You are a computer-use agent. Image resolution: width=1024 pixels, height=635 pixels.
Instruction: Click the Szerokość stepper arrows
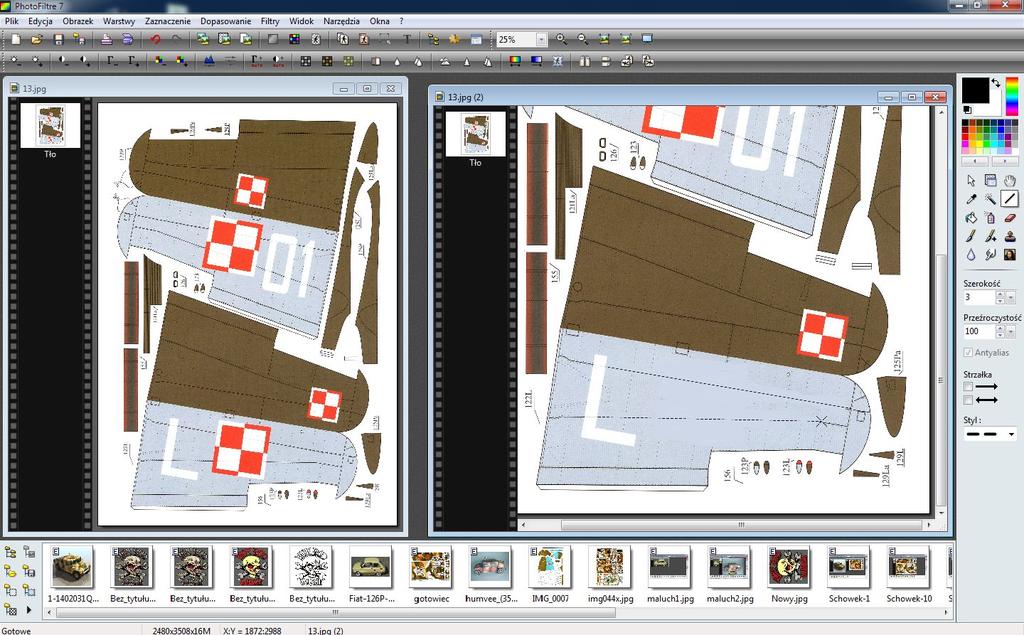pyautogui.click(x=1000, y=297)
